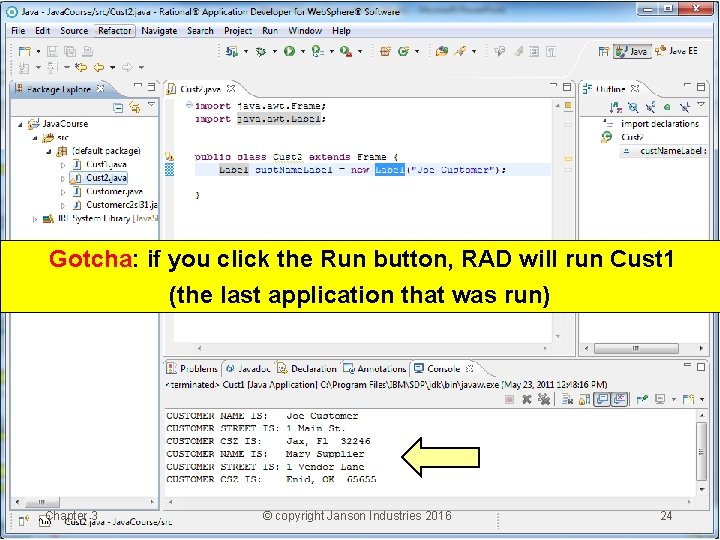Click the green Run toolbar button

(289, 51)
